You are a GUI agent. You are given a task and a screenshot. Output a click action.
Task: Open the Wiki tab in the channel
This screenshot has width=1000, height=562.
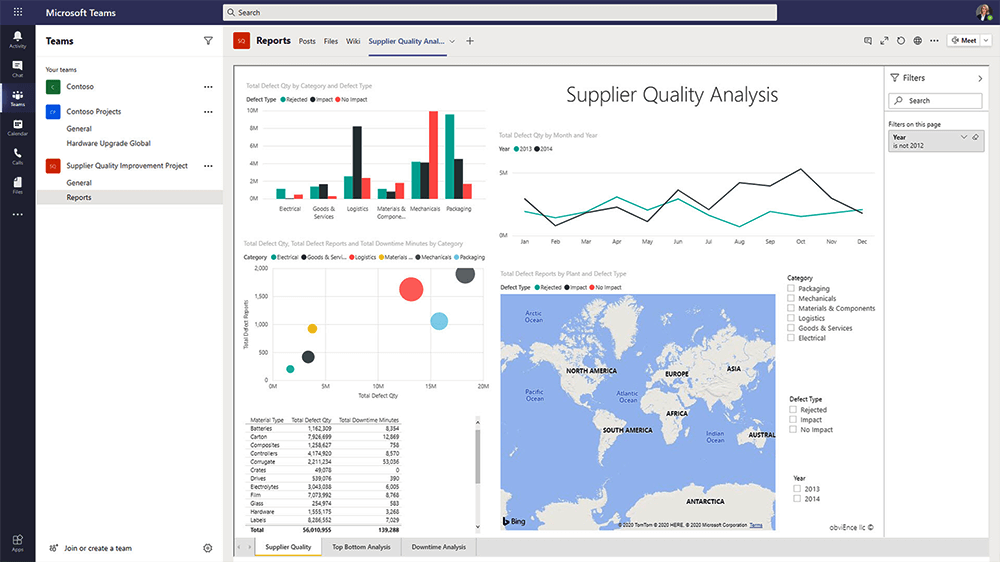(x=353, y=41)
